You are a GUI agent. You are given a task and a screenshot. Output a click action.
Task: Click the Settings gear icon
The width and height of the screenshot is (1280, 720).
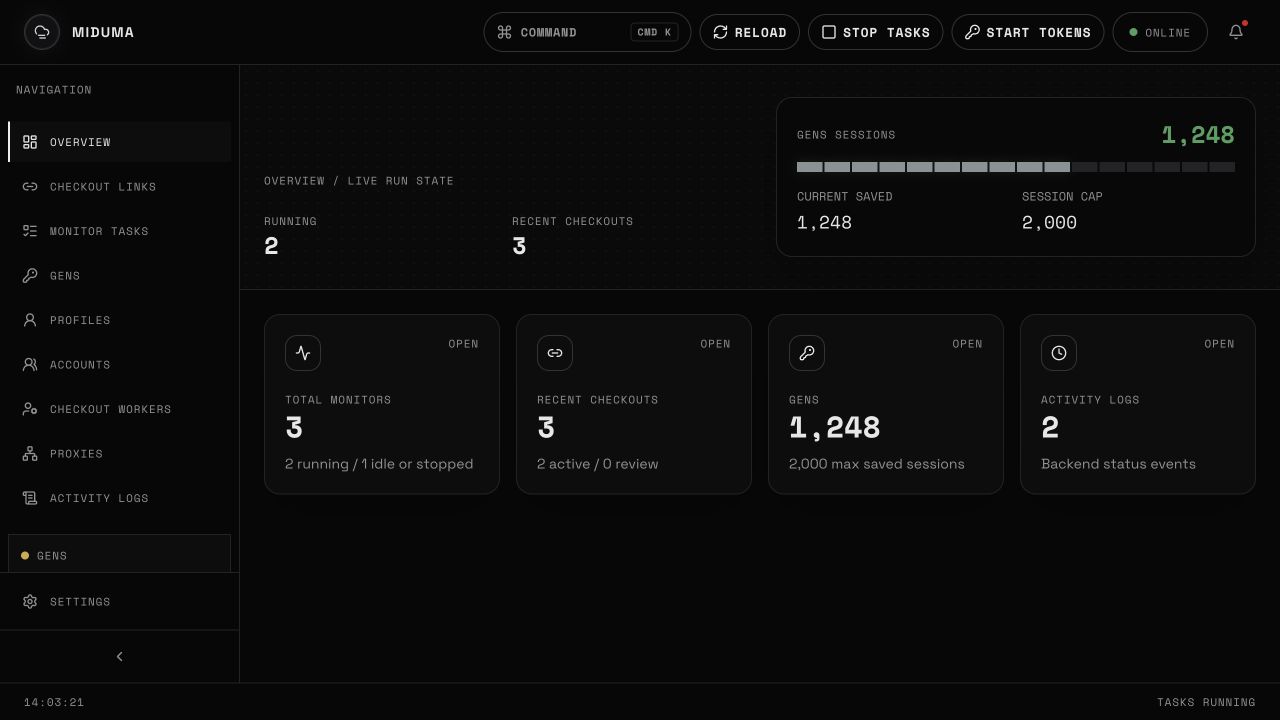[30, 602]
